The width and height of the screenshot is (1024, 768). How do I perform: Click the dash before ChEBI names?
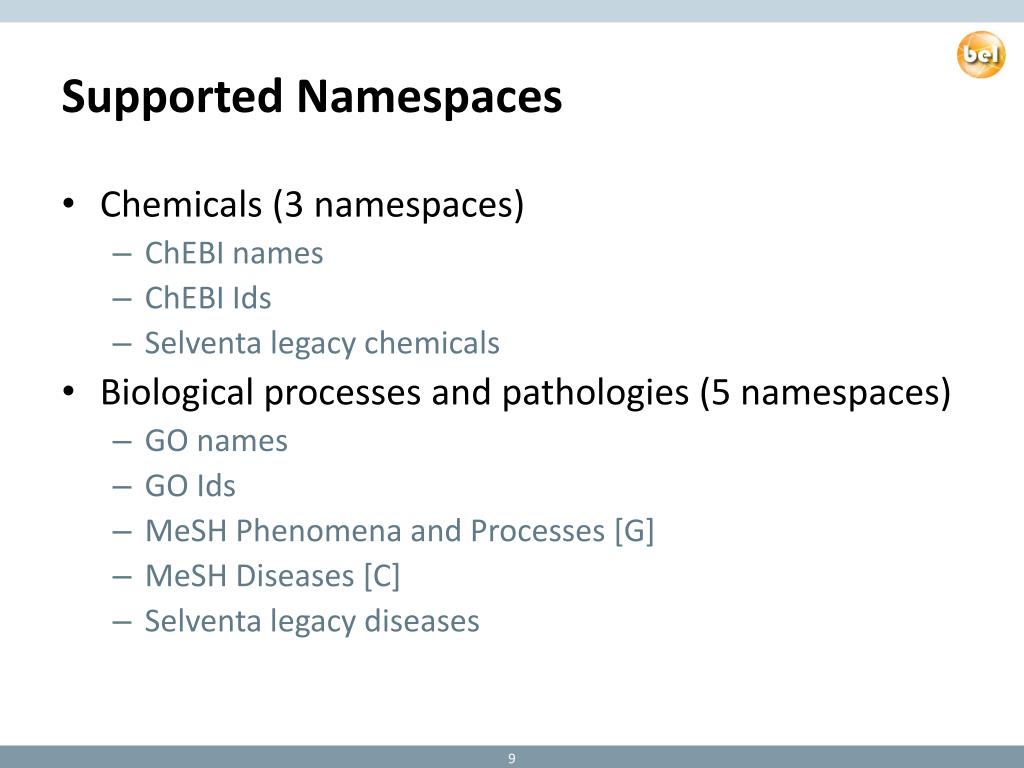click(x=122, y=254)
